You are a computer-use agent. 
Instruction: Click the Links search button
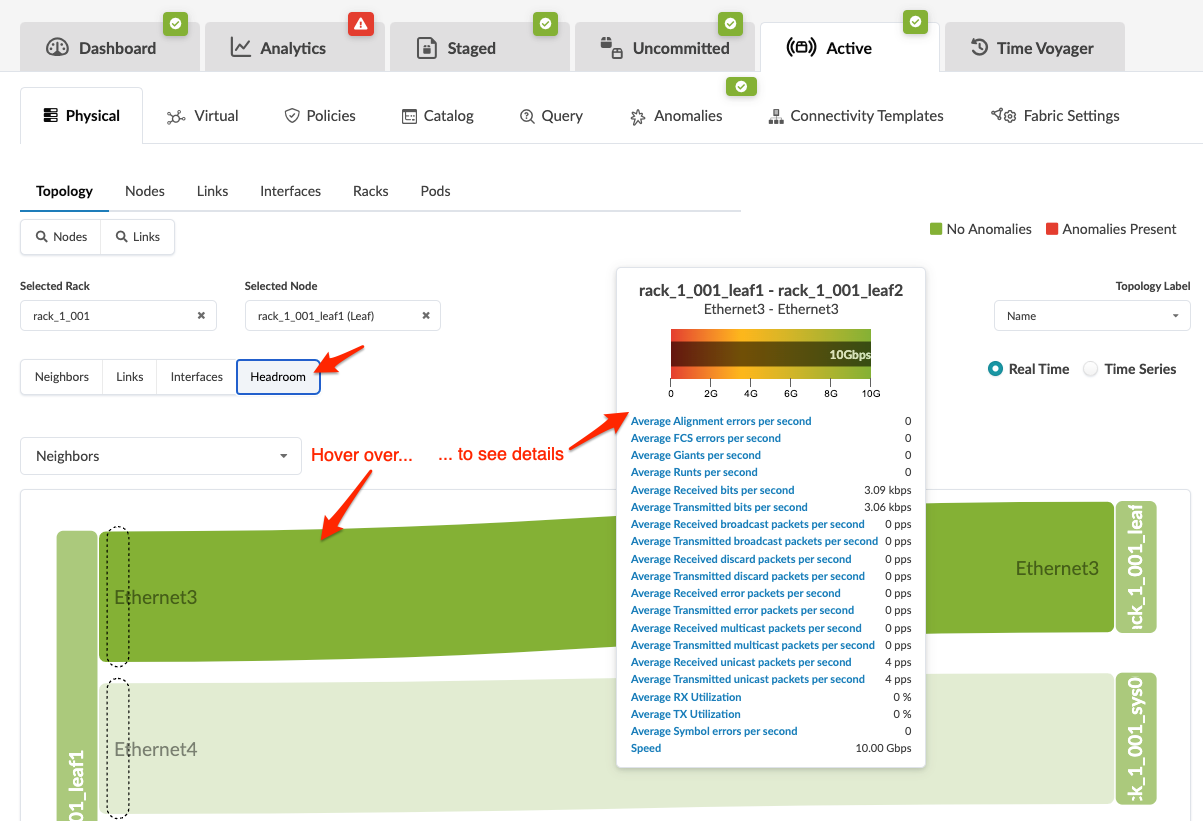point(138,237)
